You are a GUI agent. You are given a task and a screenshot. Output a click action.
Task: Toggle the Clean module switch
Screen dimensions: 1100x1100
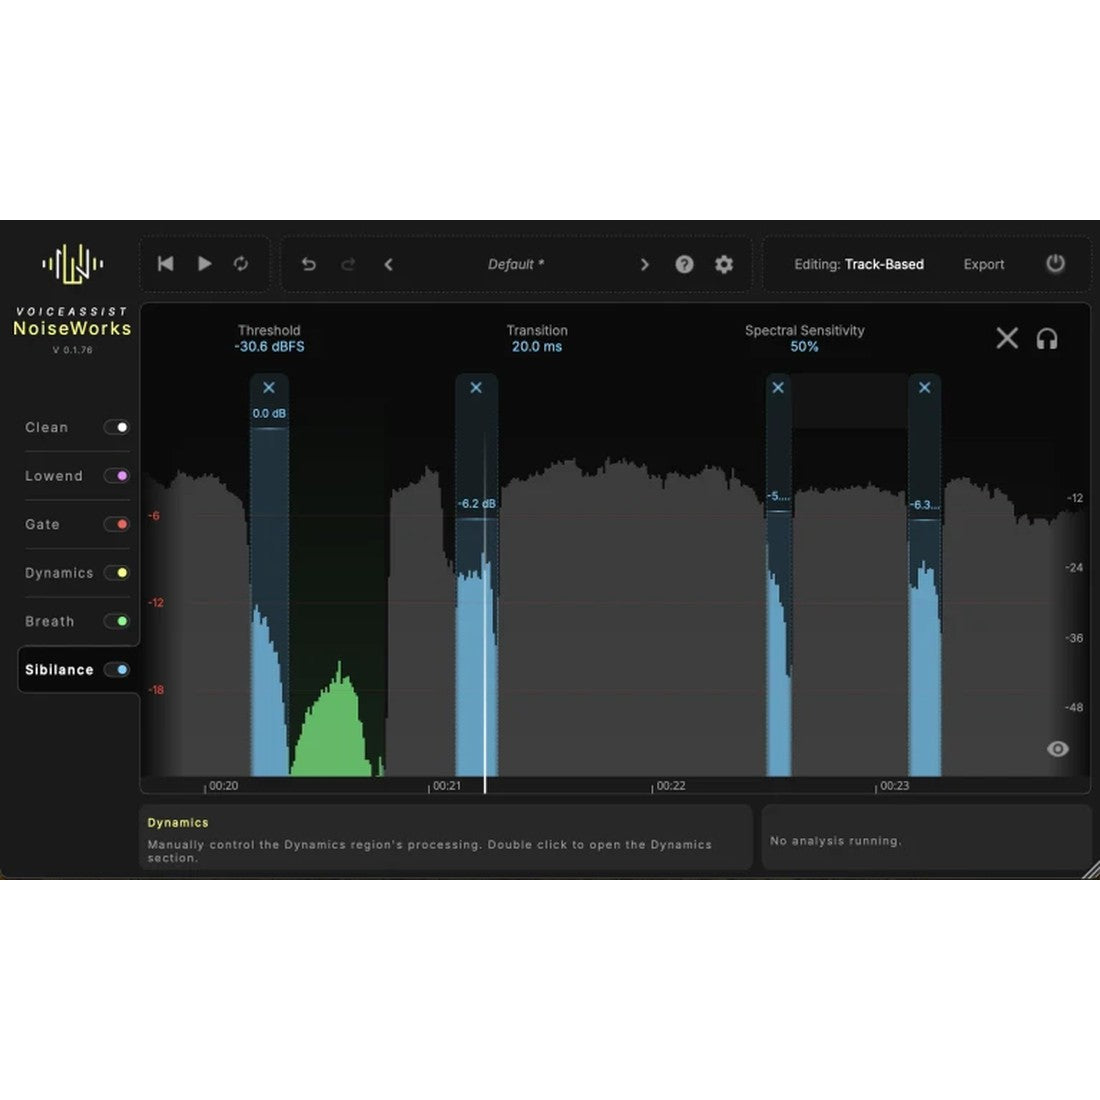(116, 427)
